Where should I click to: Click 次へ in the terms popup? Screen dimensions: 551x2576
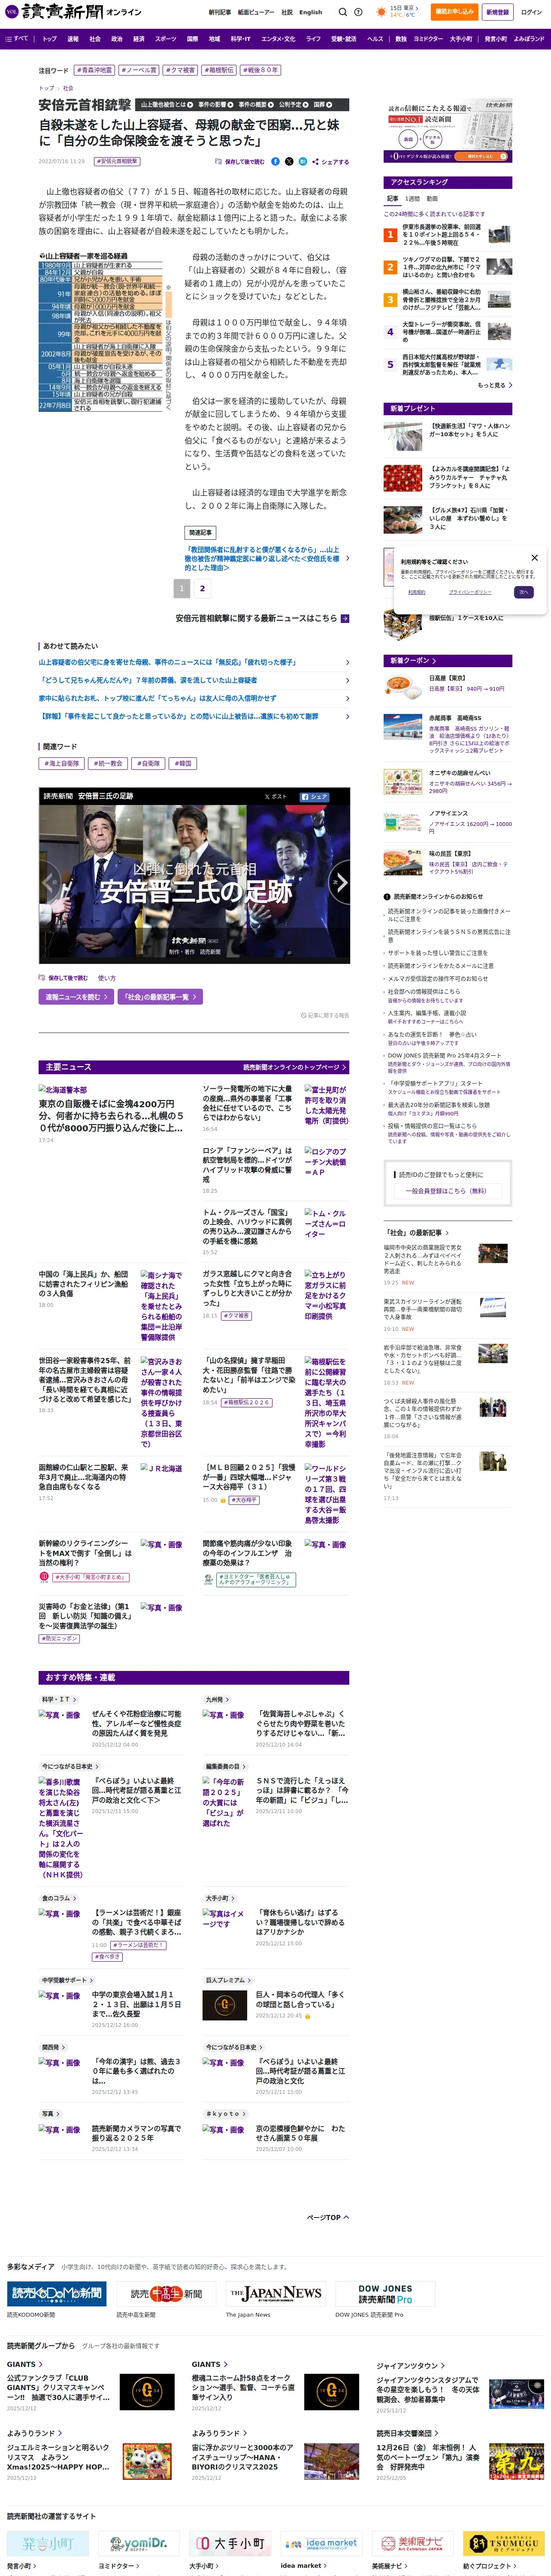pyautogui.click(x=523, y=592)
